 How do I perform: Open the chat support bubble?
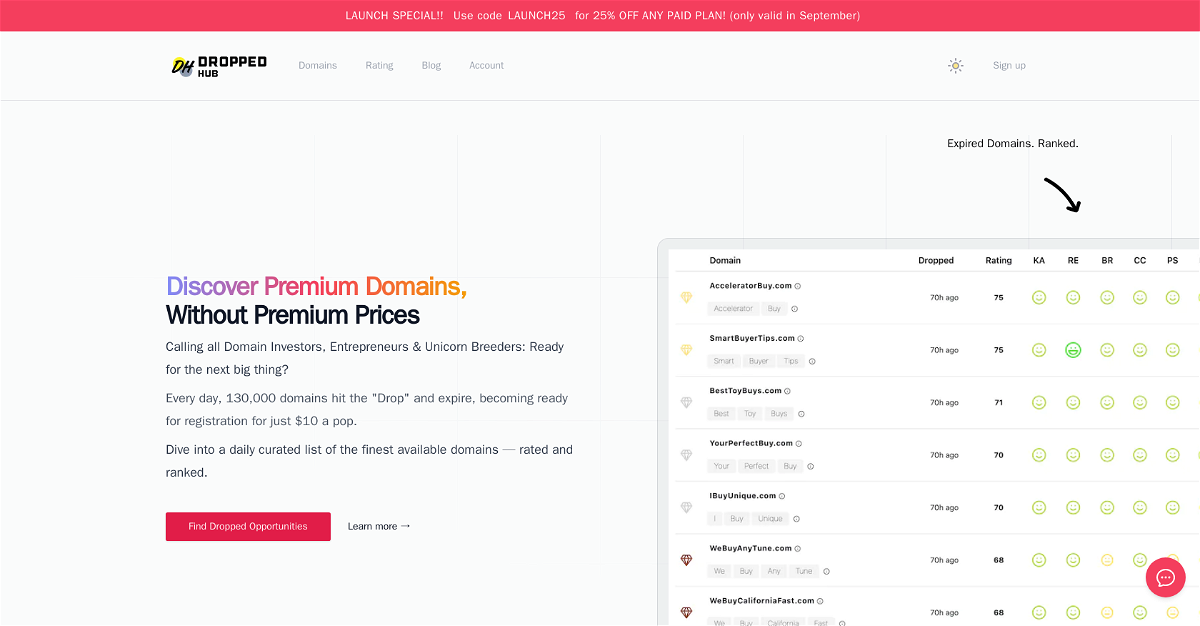pyautogui.click(x=1165, y=577)
